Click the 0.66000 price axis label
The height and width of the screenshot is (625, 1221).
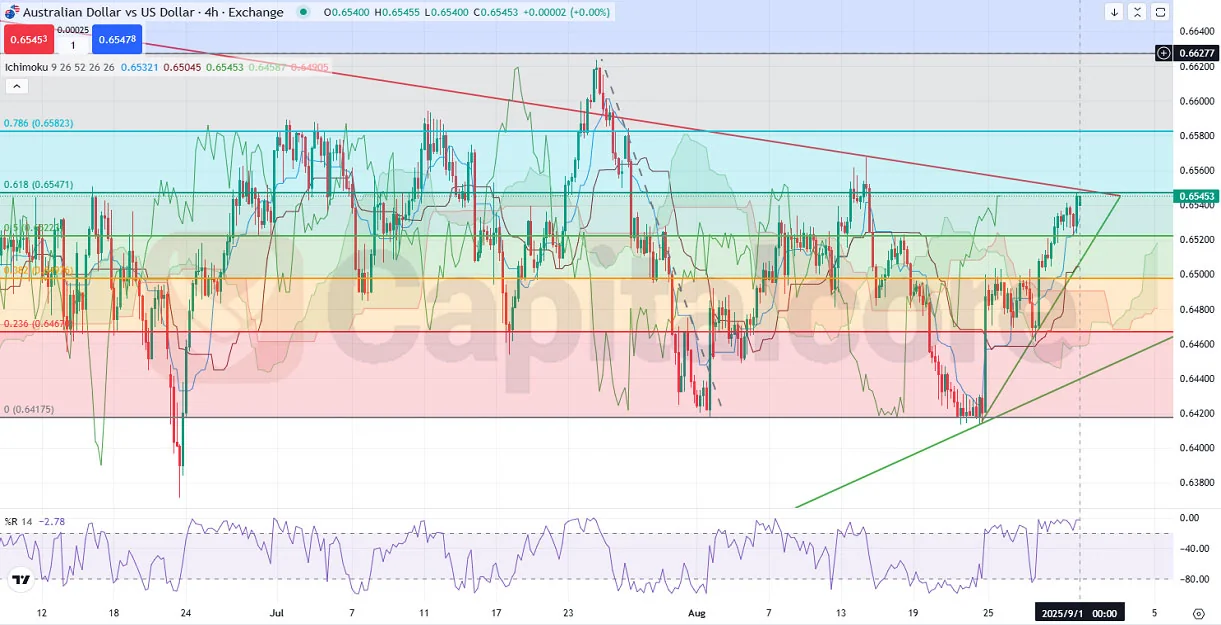(1196, 101)
